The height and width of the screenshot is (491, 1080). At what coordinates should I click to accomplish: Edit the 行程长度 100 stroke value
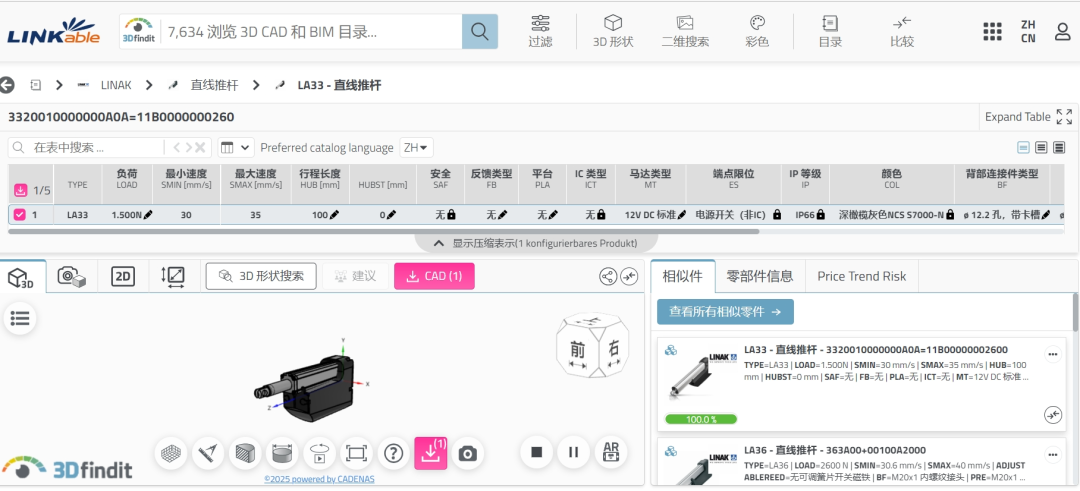[x=335, y=215]
